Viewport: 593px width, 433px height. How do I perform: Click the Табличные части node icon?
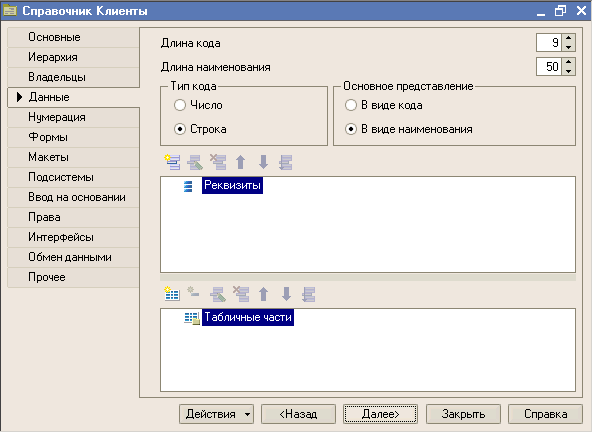click(192, 318)
